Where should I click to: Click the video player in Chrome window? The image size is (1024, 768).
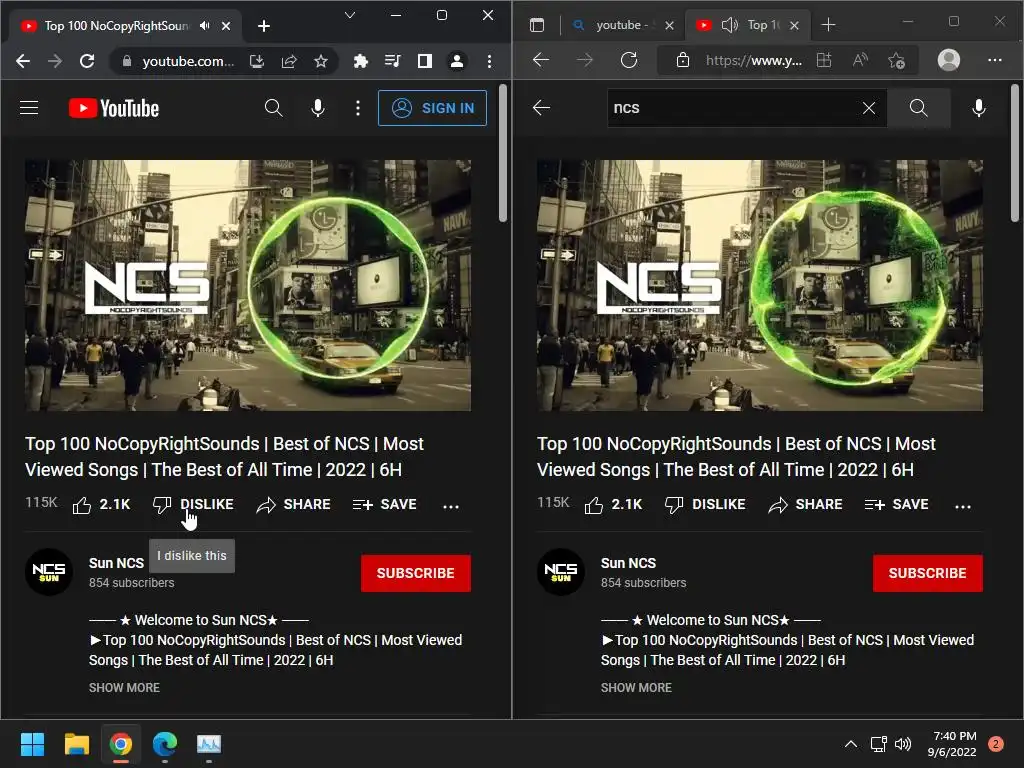click(x=248, y=285)
